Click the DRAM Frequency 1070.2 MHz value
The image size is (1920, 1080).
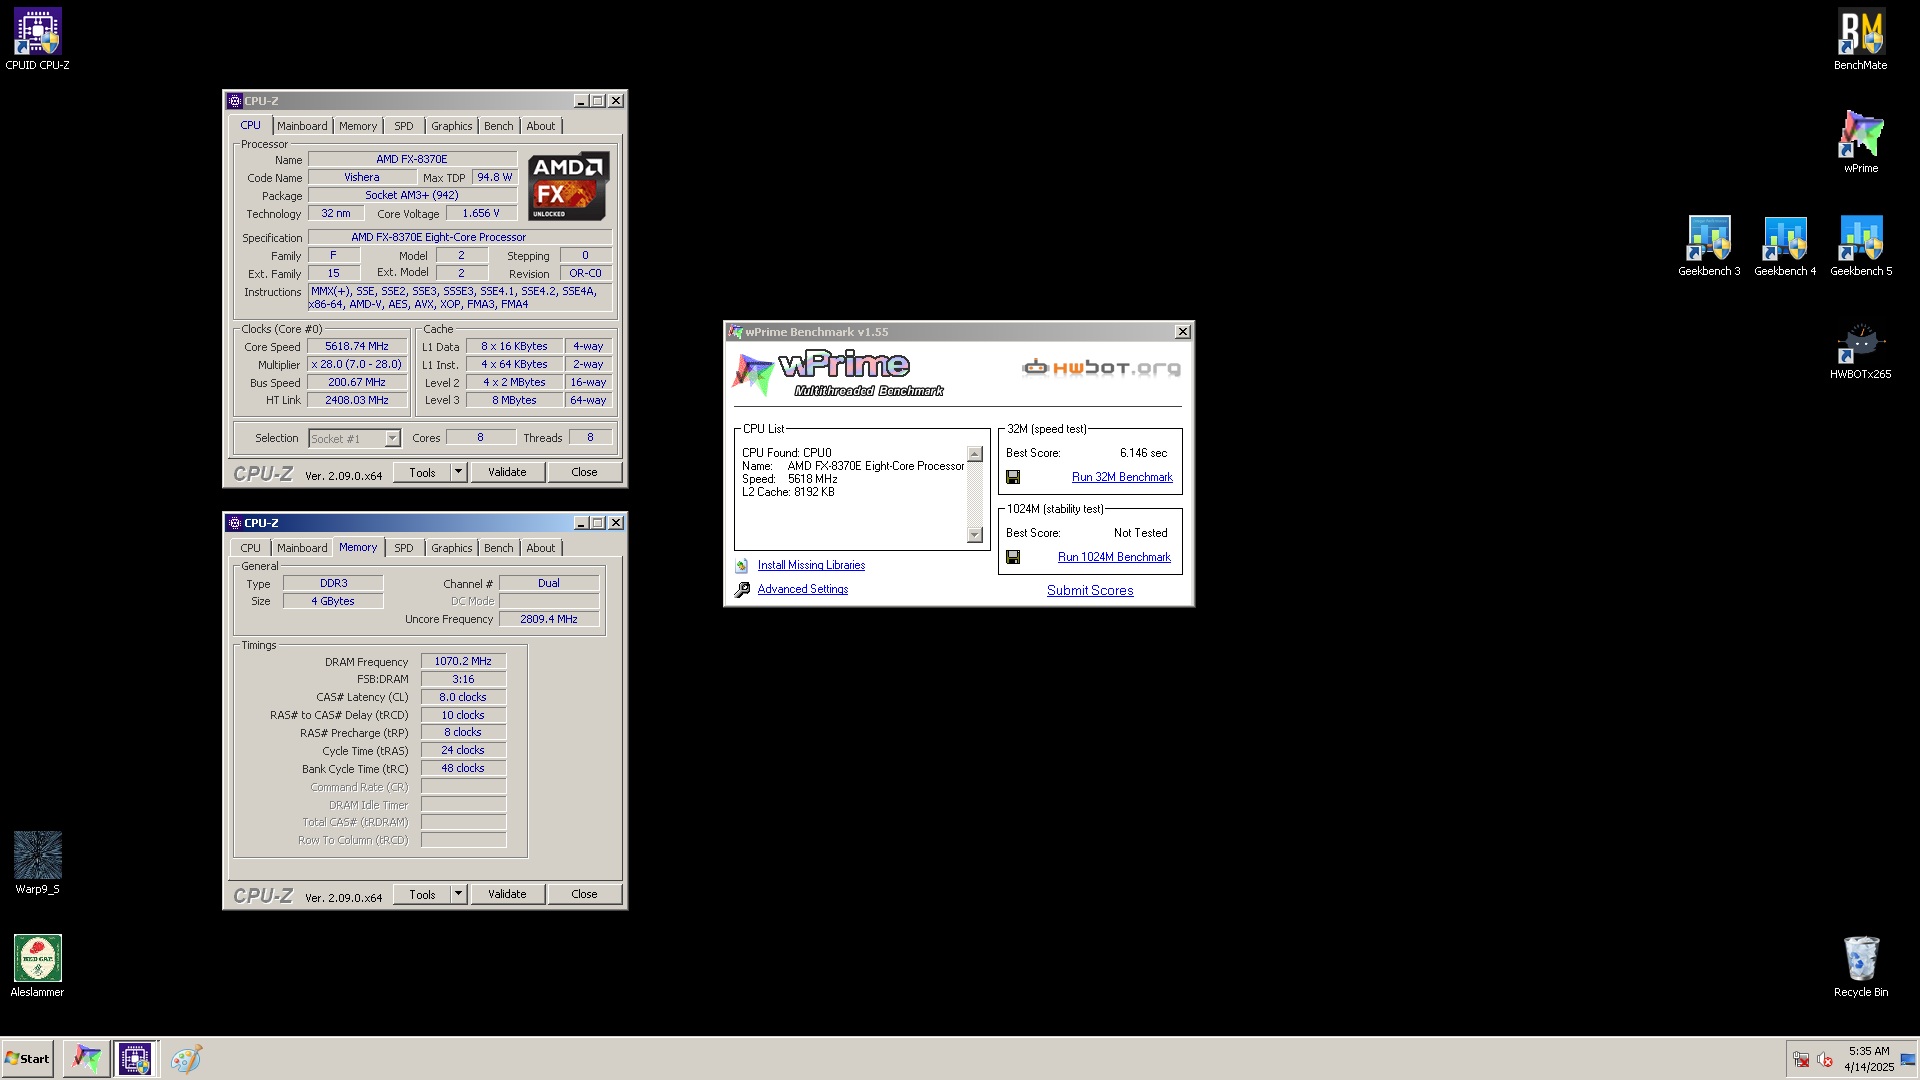[463, 662]
